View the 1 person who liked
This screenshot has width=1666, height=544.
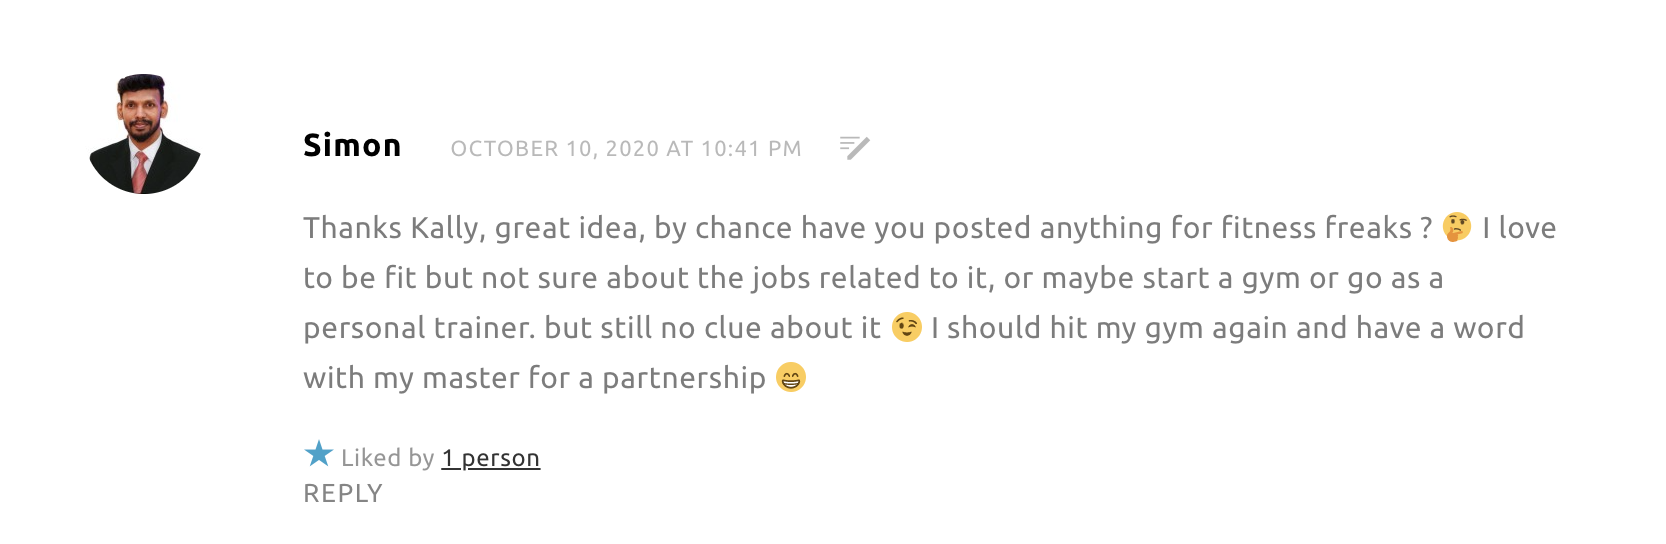pos(490,458)
